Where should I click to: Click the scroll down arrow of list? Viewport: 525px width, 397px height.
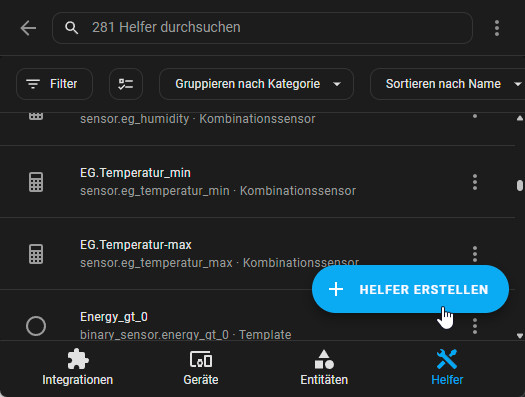[x=520, y=336]
